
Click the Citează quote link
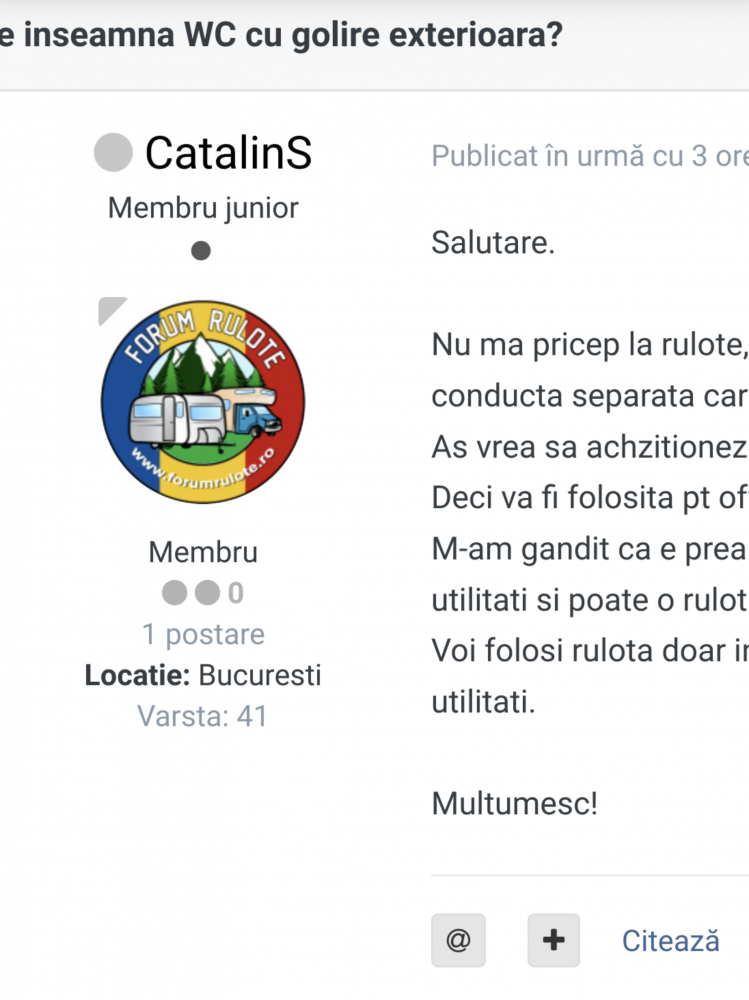point(670,941)
